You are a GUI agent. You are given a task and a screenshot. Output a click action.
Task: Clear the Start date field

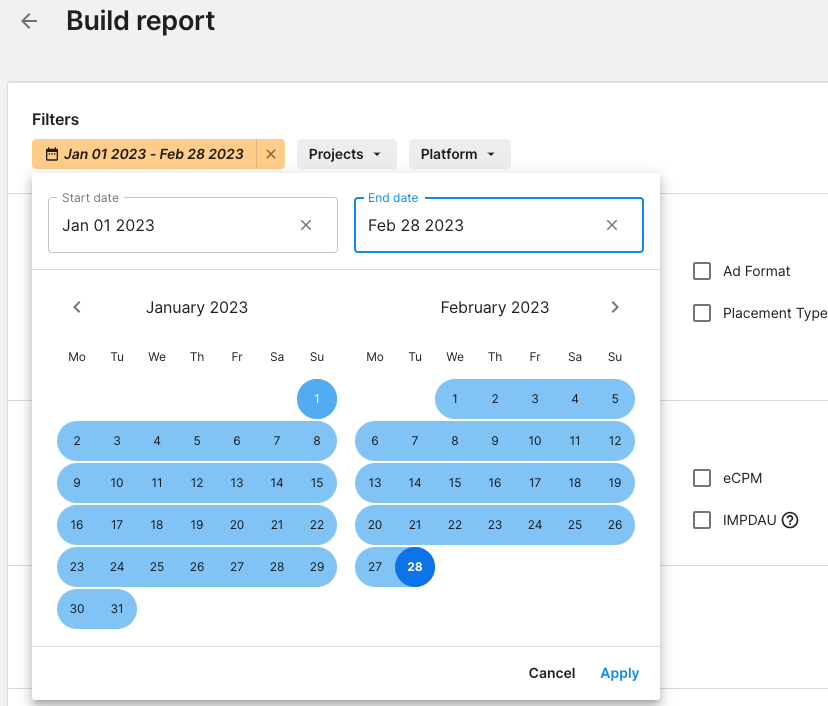306,225
